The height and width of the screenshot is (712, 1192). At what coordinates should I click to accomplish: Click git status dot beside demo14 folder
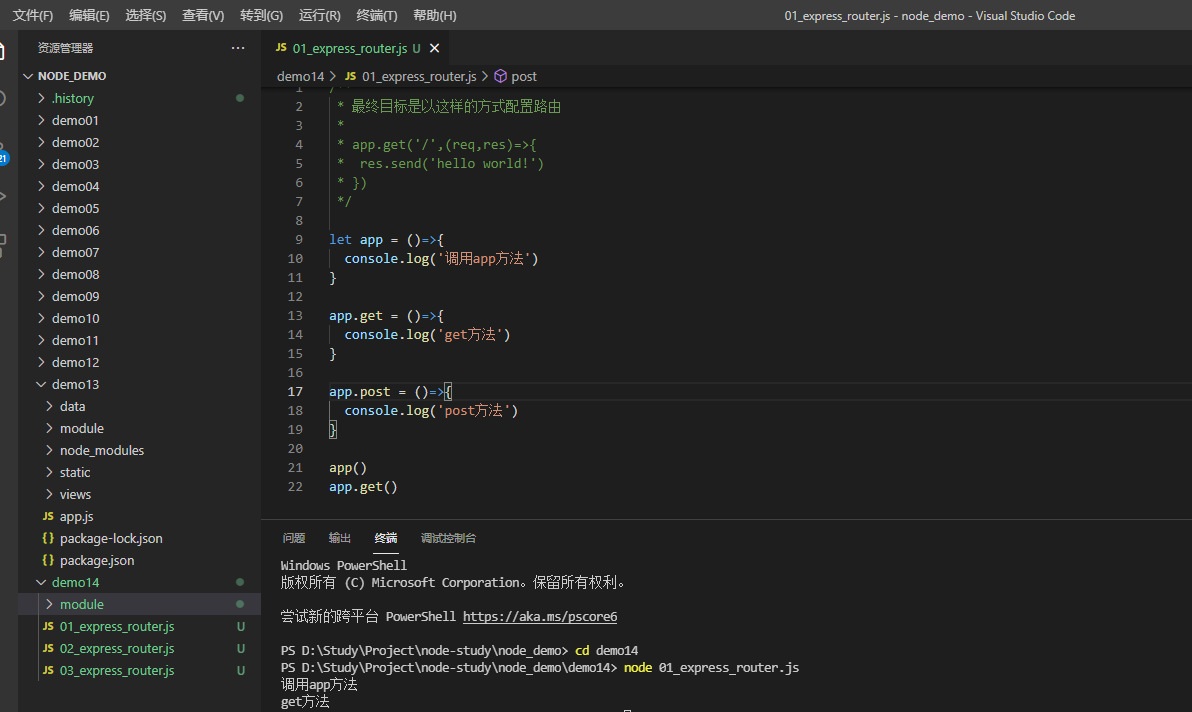(240, 582)
